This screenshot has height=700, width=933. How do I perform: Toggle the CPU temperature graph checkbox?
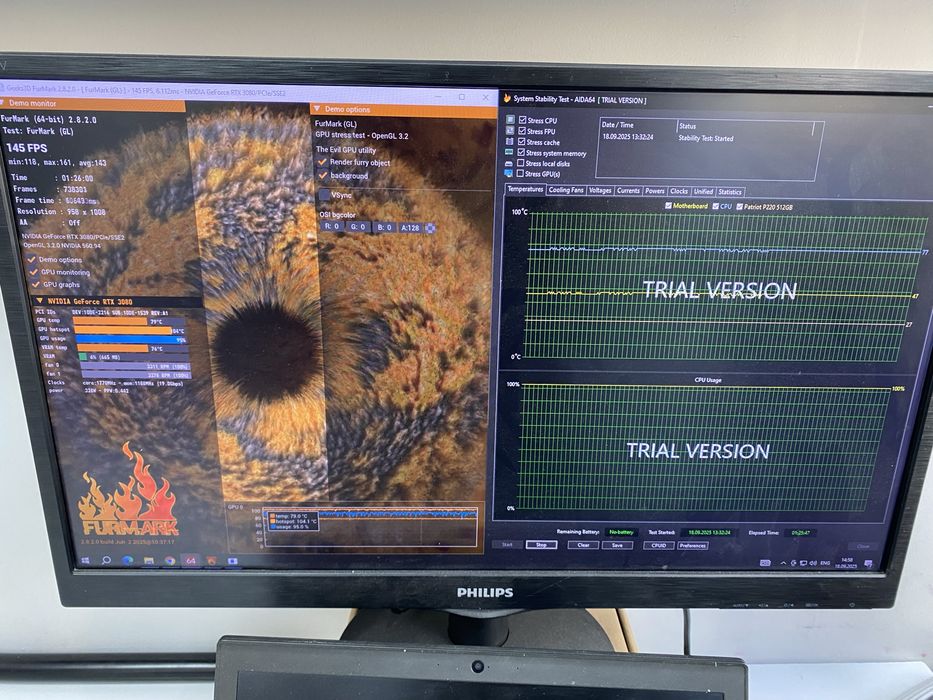pyautogui.click(x=715, y=206)
